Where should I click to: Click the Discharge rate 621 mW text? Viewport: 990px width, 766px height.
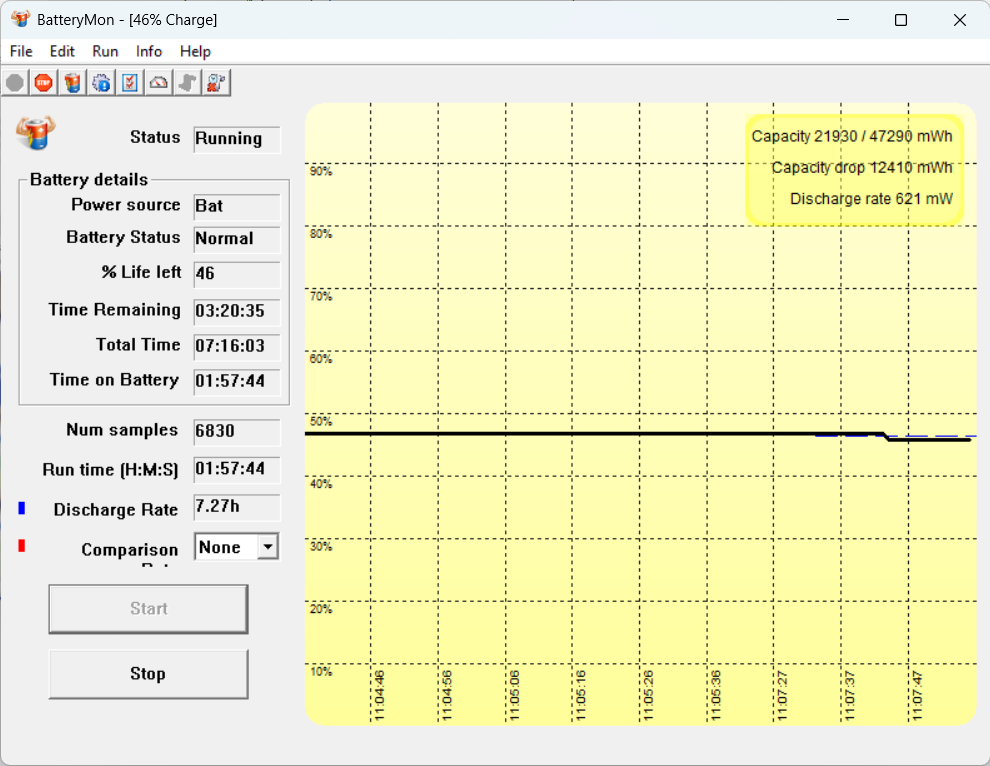pyautogui.click(x=871, y=199)
